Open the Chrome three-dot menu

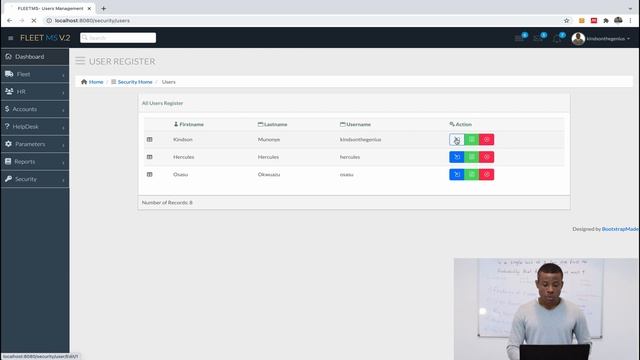tap(631, 20)
